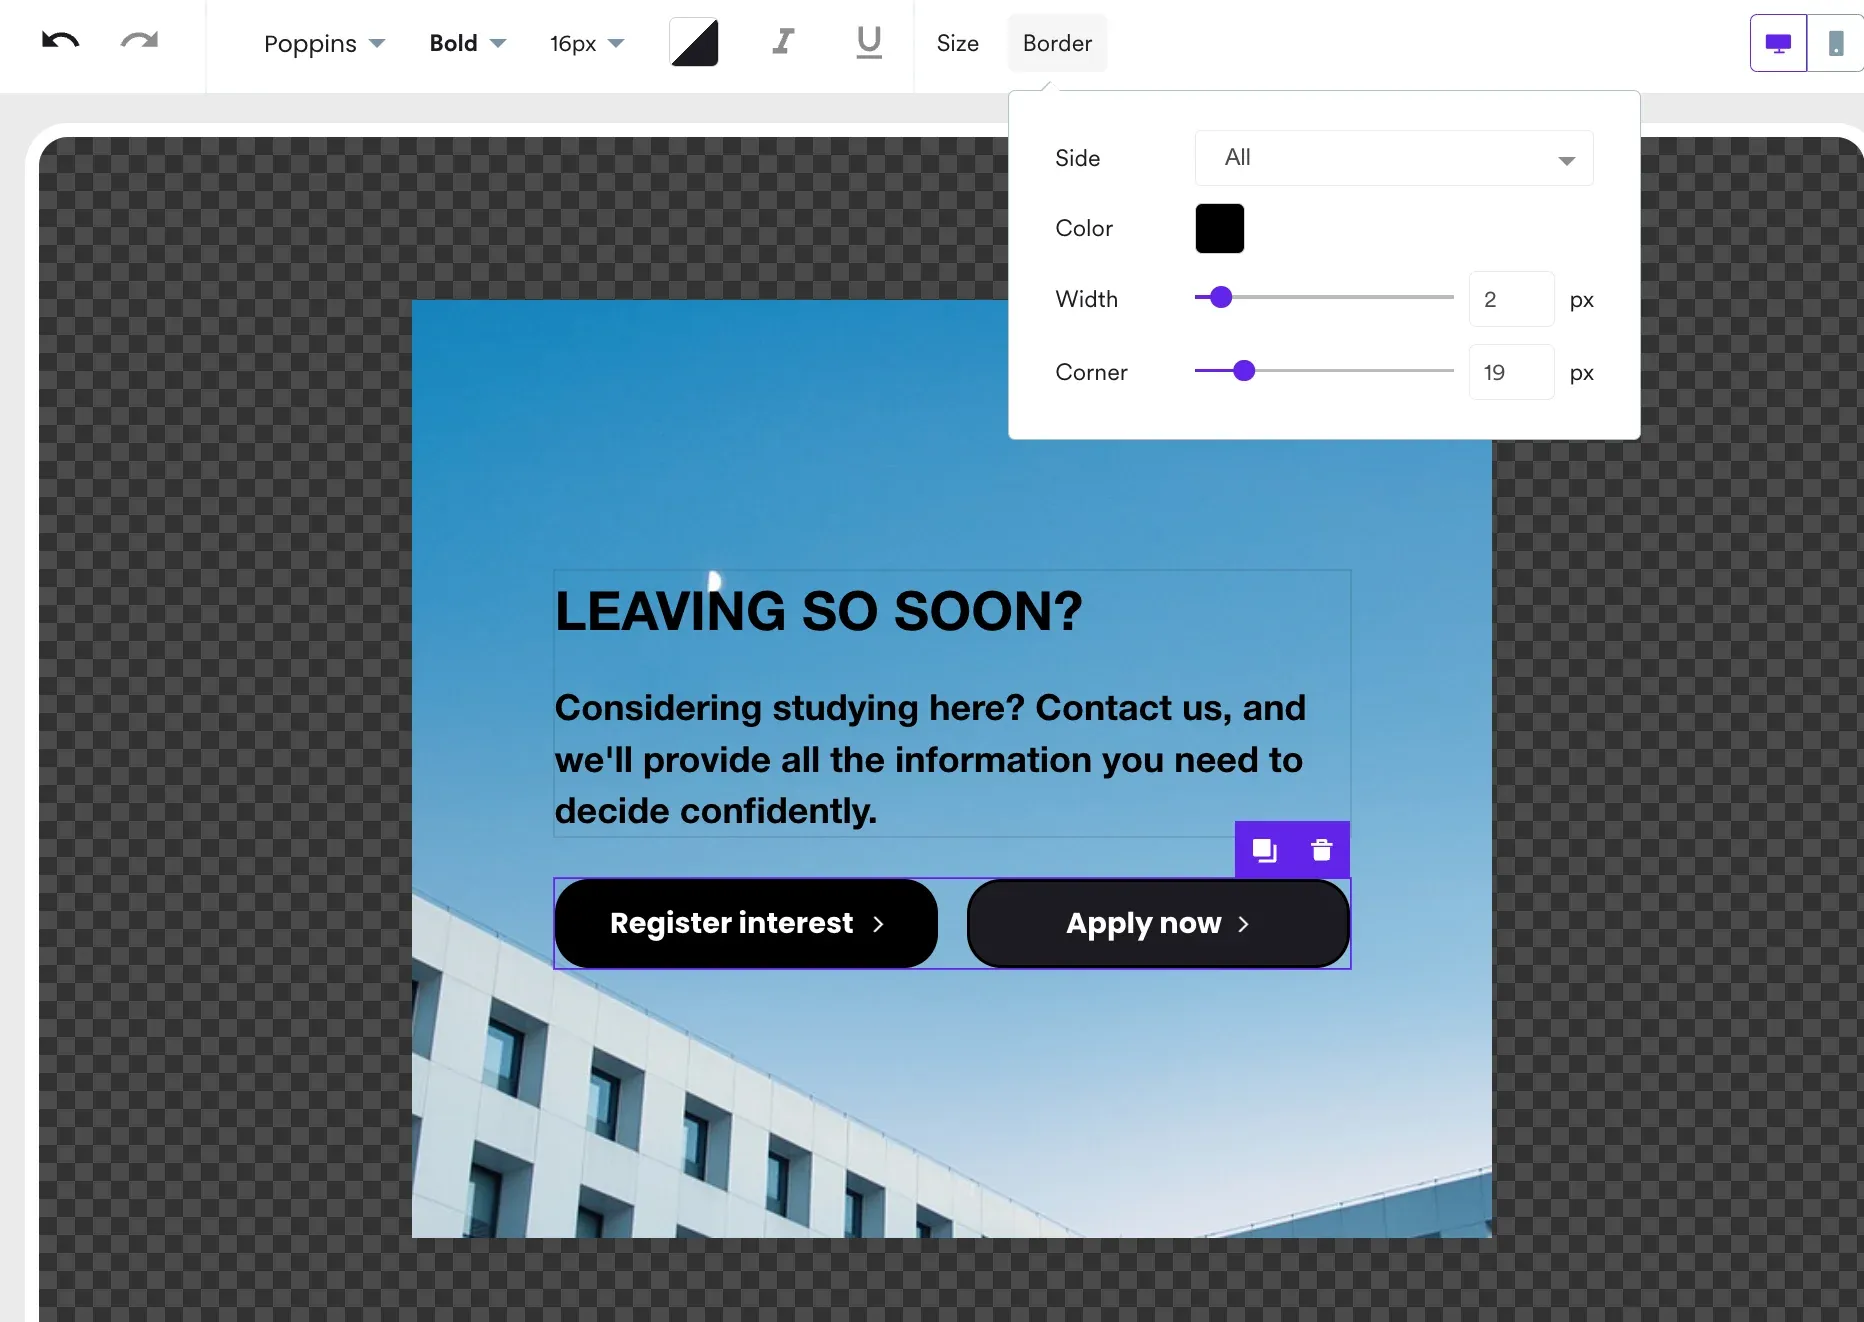Click the Corner slider handle
This screenshot has height=1322, width=1864.
click(1244, 371)
